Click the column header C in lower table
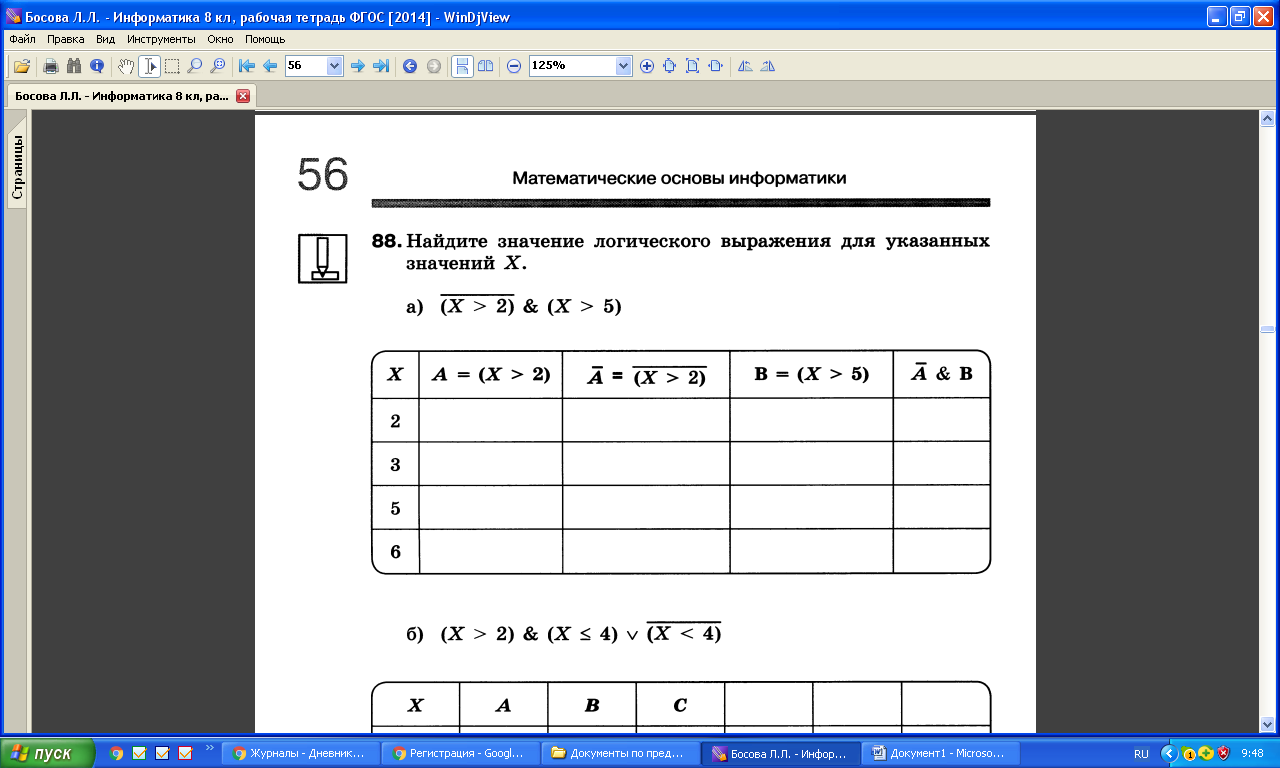This screenshot has width=1280, height=768. [x=680, y=705]
